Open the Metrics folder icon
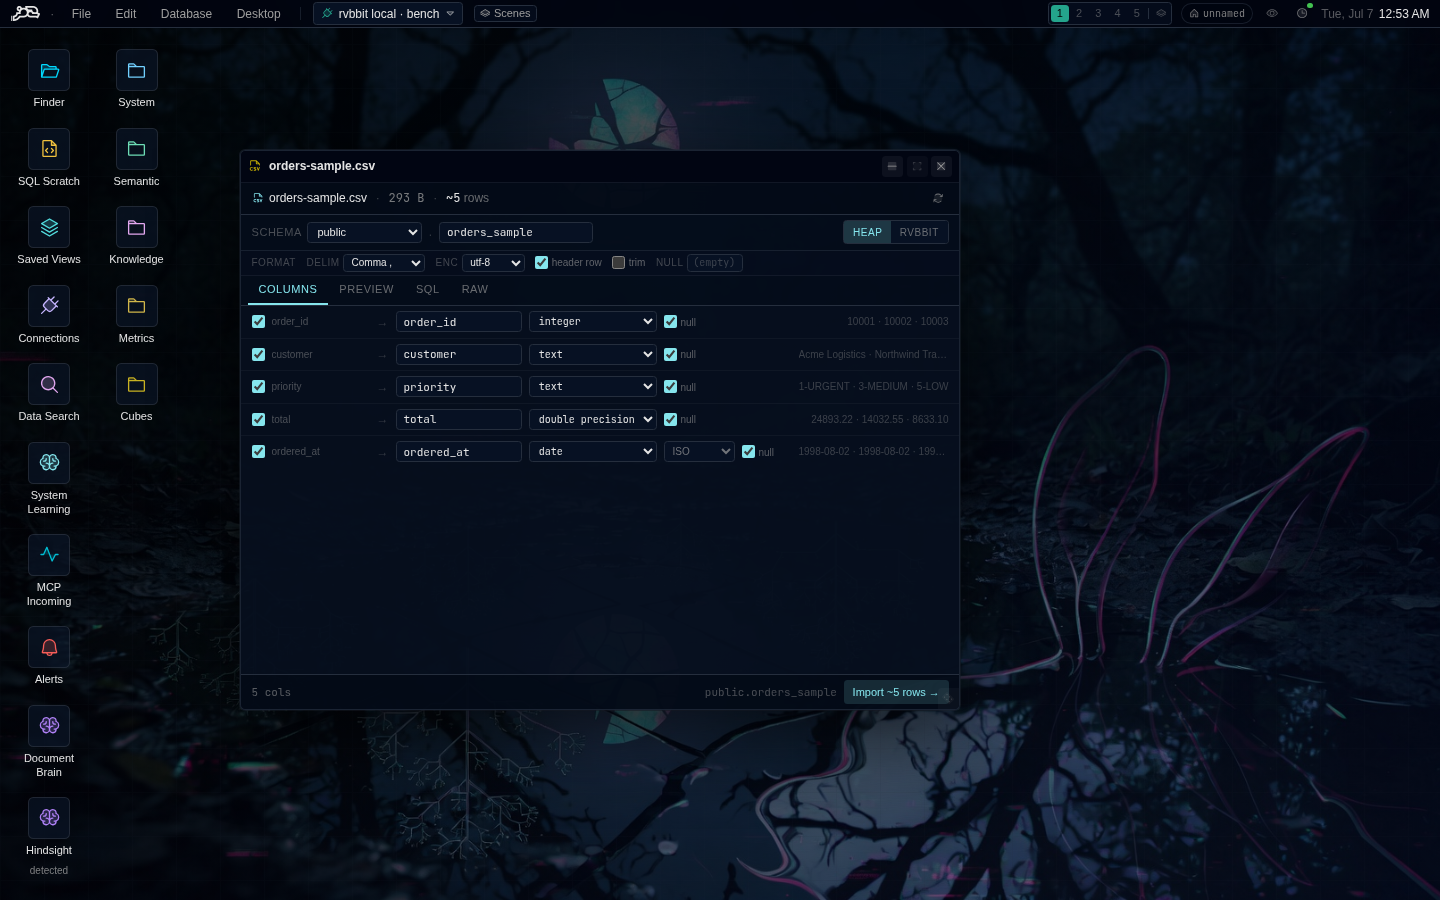Image resolution: width=1440 pixels, height=900 pixels. coord(136,306)
